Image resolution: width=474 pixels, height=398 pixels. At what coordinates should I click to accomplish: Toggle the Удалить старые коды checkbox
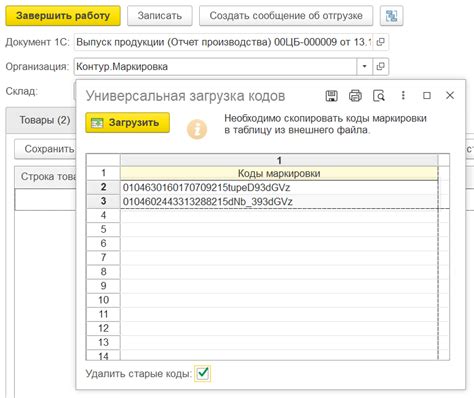[203, 373]
